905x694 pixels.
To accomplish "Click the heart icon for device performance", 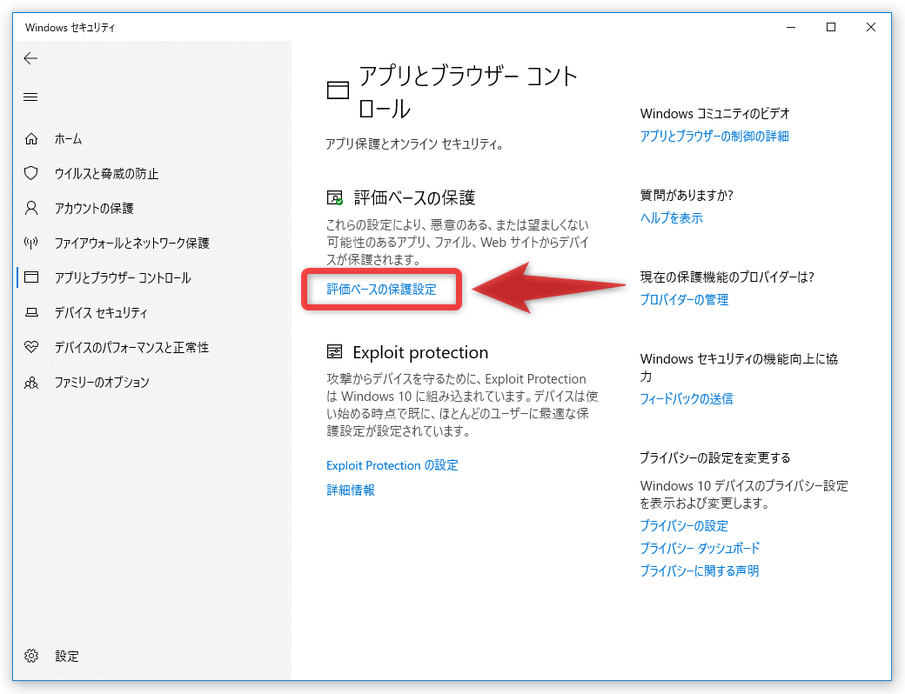I will (31, 347).
